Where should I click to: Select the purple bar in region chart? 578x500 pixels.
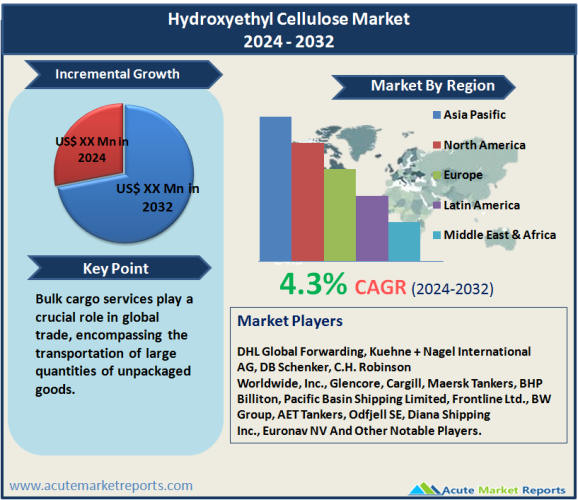click(x=372, y=229)
